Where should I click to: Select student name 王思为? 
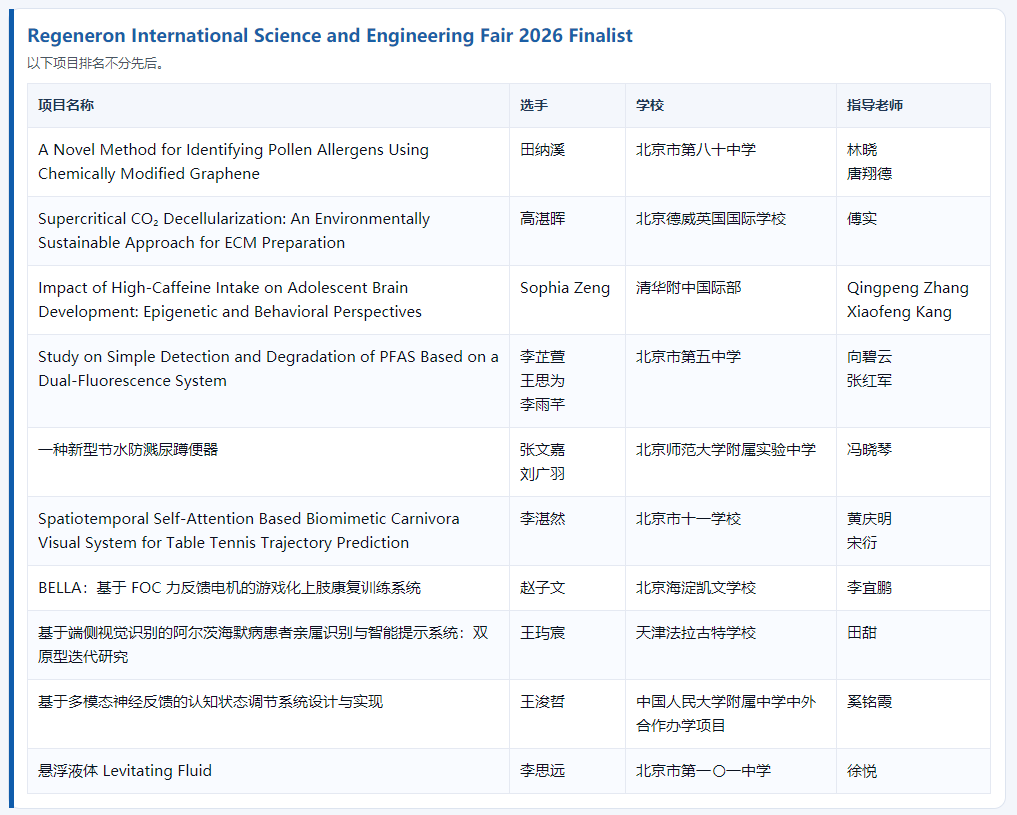click(x=542, y=381)
